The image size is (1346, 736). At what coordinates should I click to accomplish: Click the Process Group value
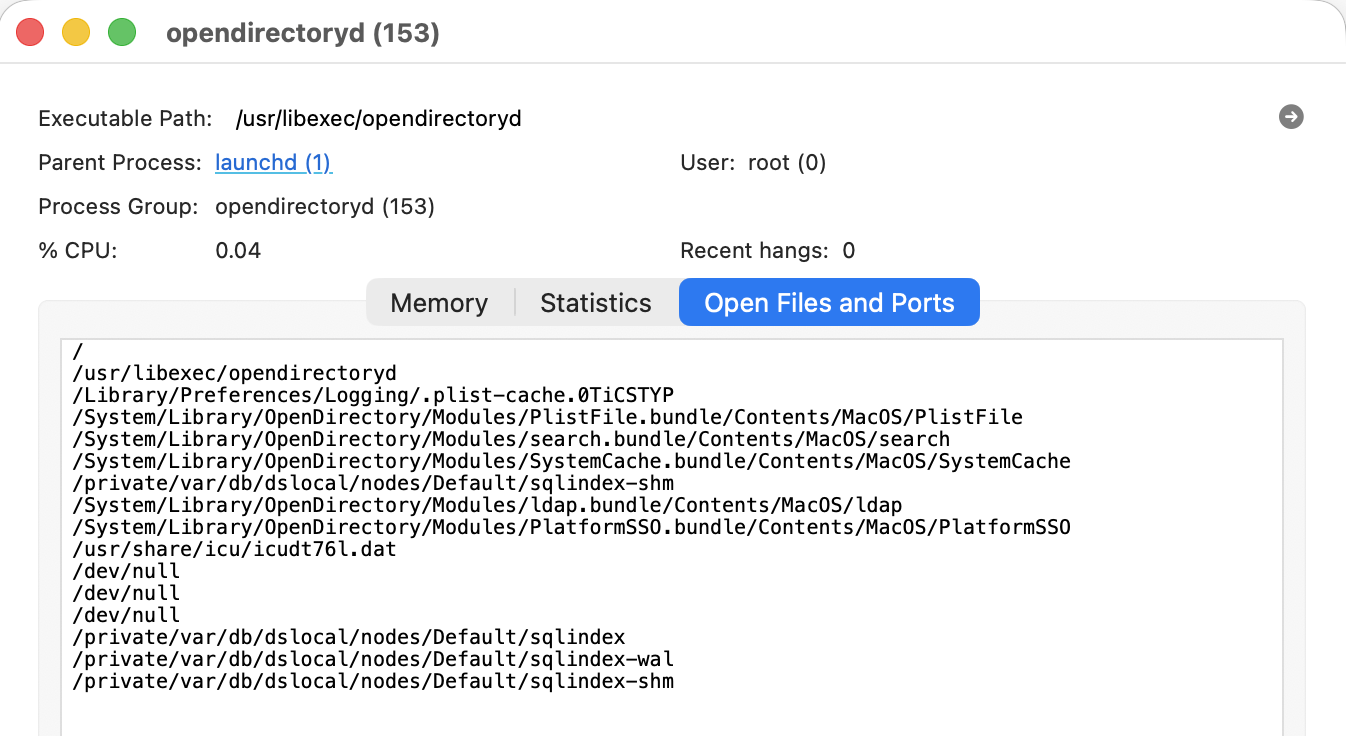click(x=325, y=207)
